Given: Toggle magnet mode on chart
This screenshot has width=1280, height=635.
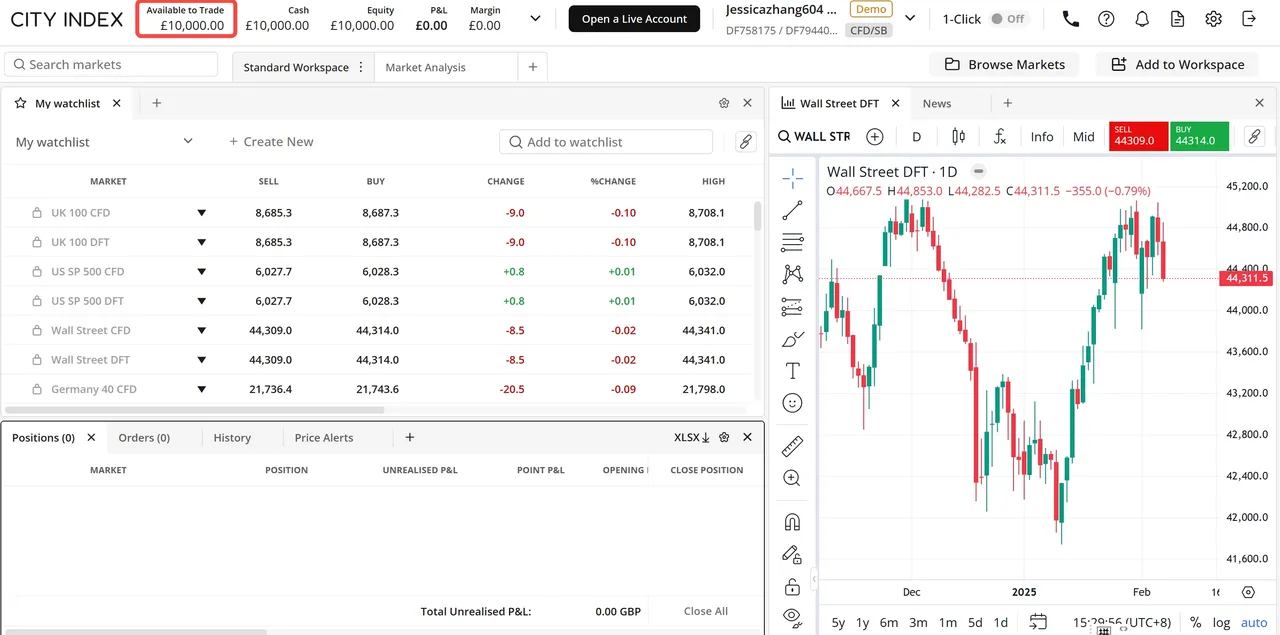Looking at the screenshot, I should click(x=792, y=522).
